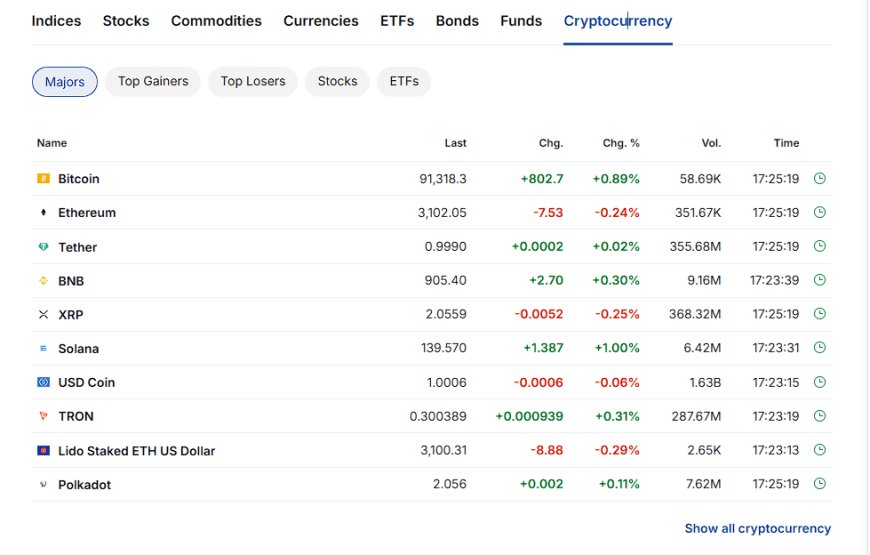Image resolution: width=870 pixels, height=555 pixels.
Task: Click the Solana coin icon
Action: [43, 349]
